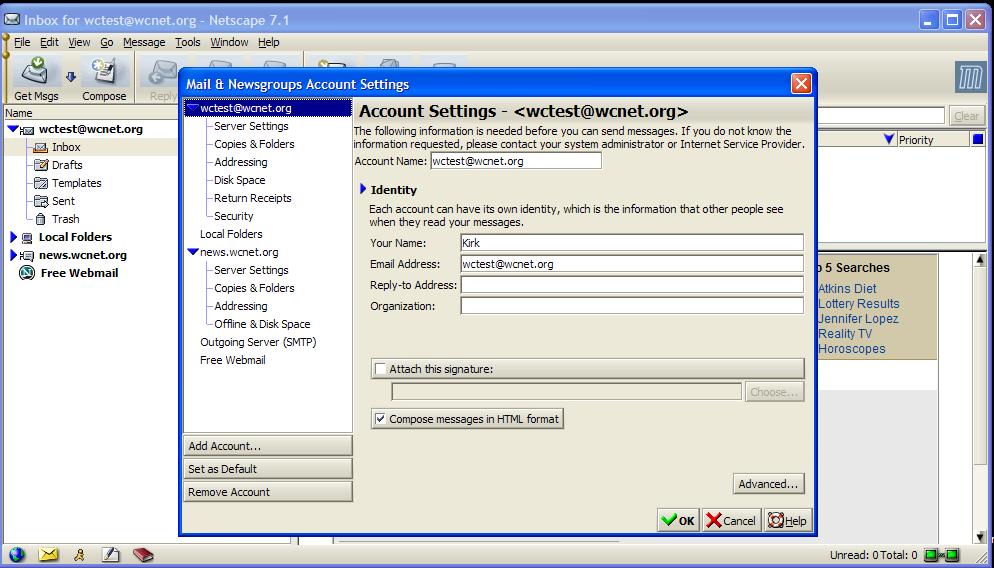The width and height of the screenshot is (994, 568).
Task: Click the Reply-to Address text field
Action: (631, 285)
